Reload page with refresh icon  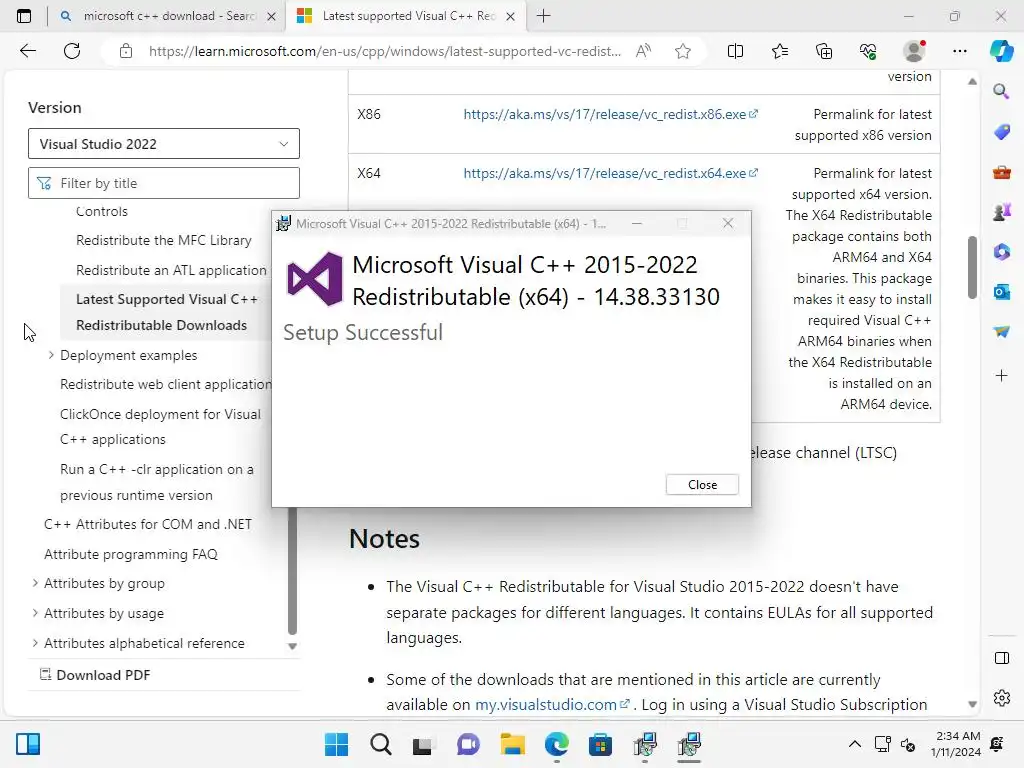tap(72, 51)
